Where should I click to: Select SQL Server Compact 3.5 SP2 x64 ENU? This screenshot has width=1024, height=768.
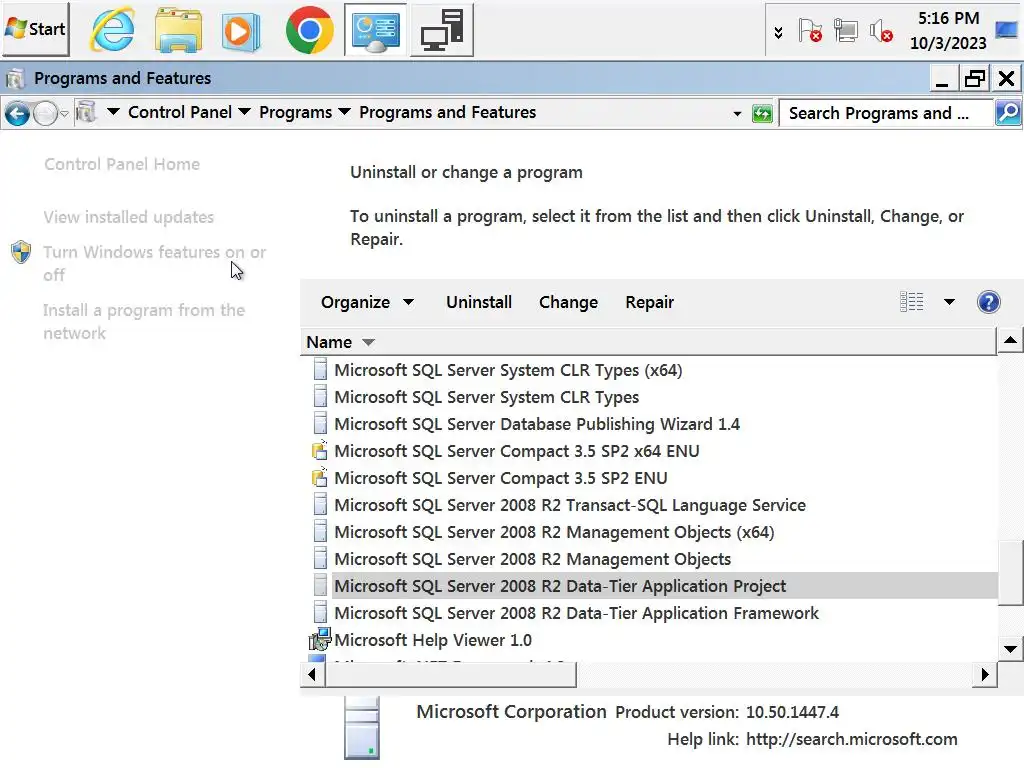[517, 451]
